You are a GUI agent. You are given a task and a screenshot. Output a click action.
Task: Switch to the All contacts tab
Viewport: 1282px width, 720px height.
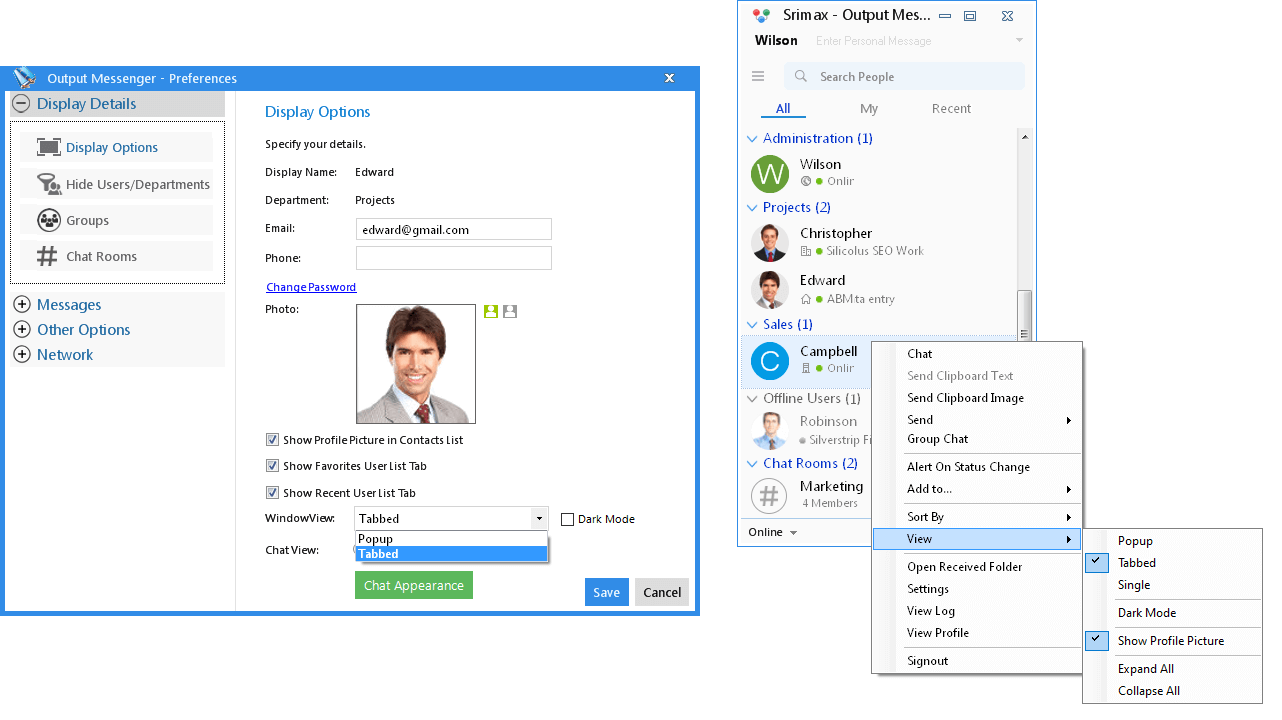click(783, 109)
